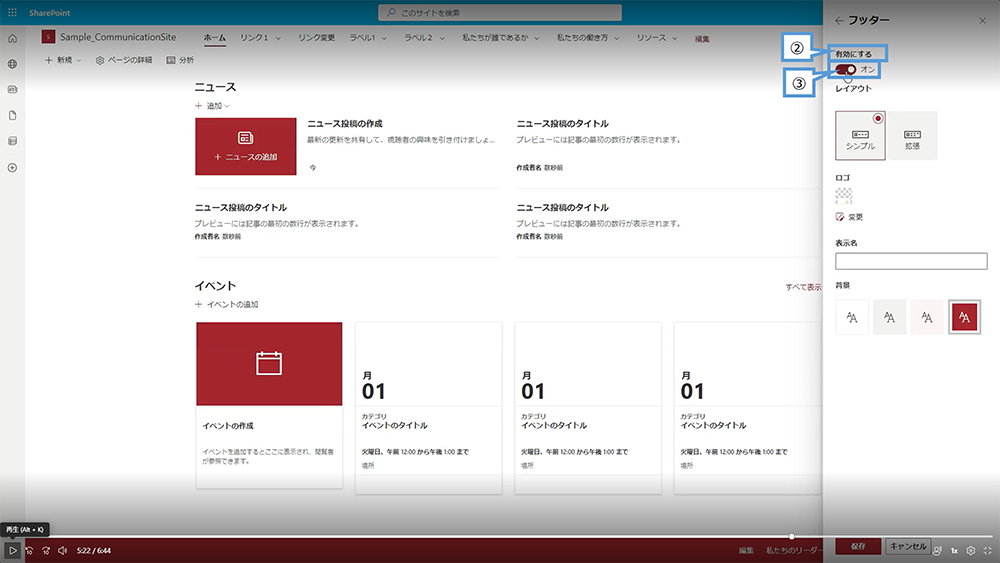This screenshot has width=1000, height=563.
Task: Click the イベントの作成 card text
Action: pyautogui.click(x=228, y=426)
